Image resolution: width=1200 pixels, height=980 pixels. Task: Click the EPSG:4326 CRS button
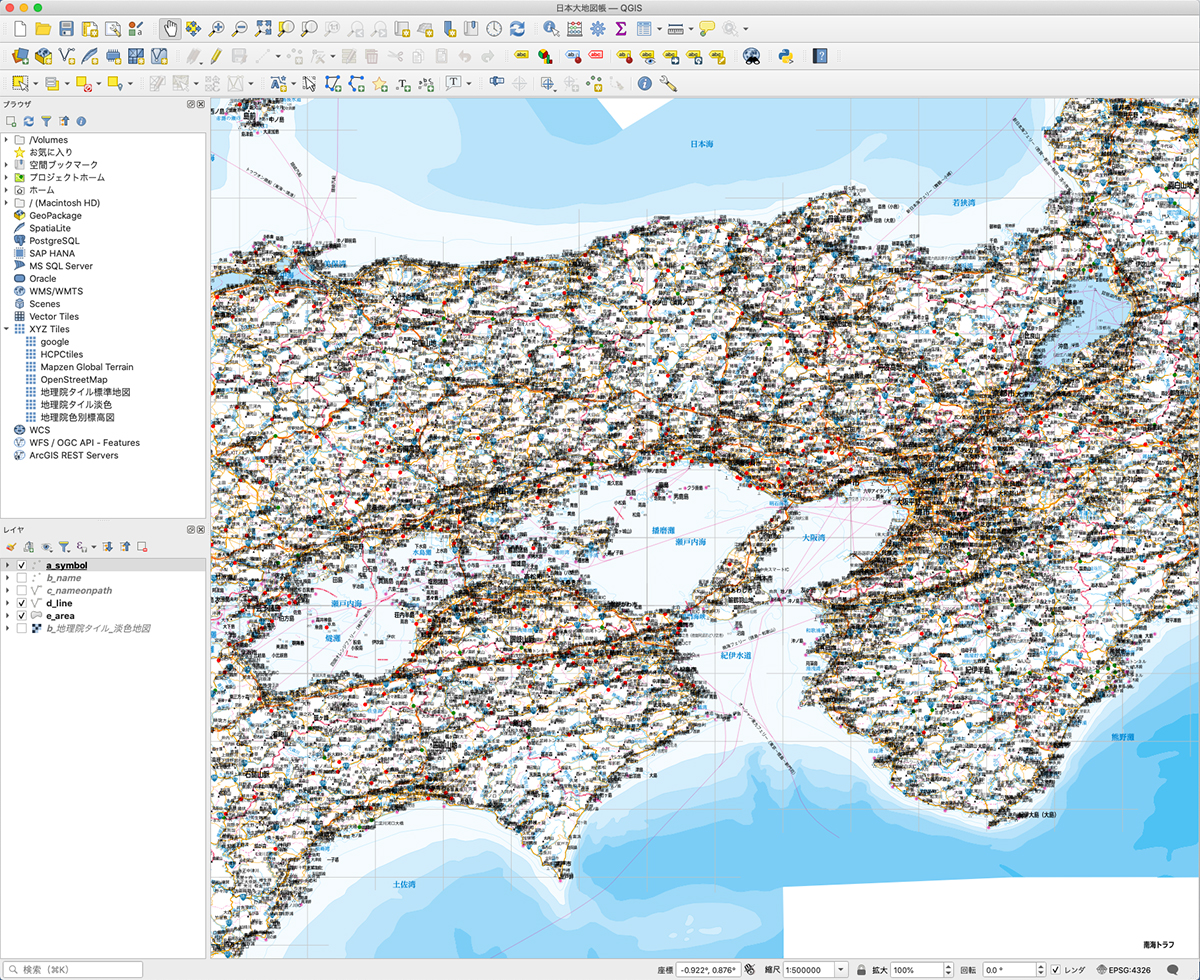click(x=1123, y=970)
